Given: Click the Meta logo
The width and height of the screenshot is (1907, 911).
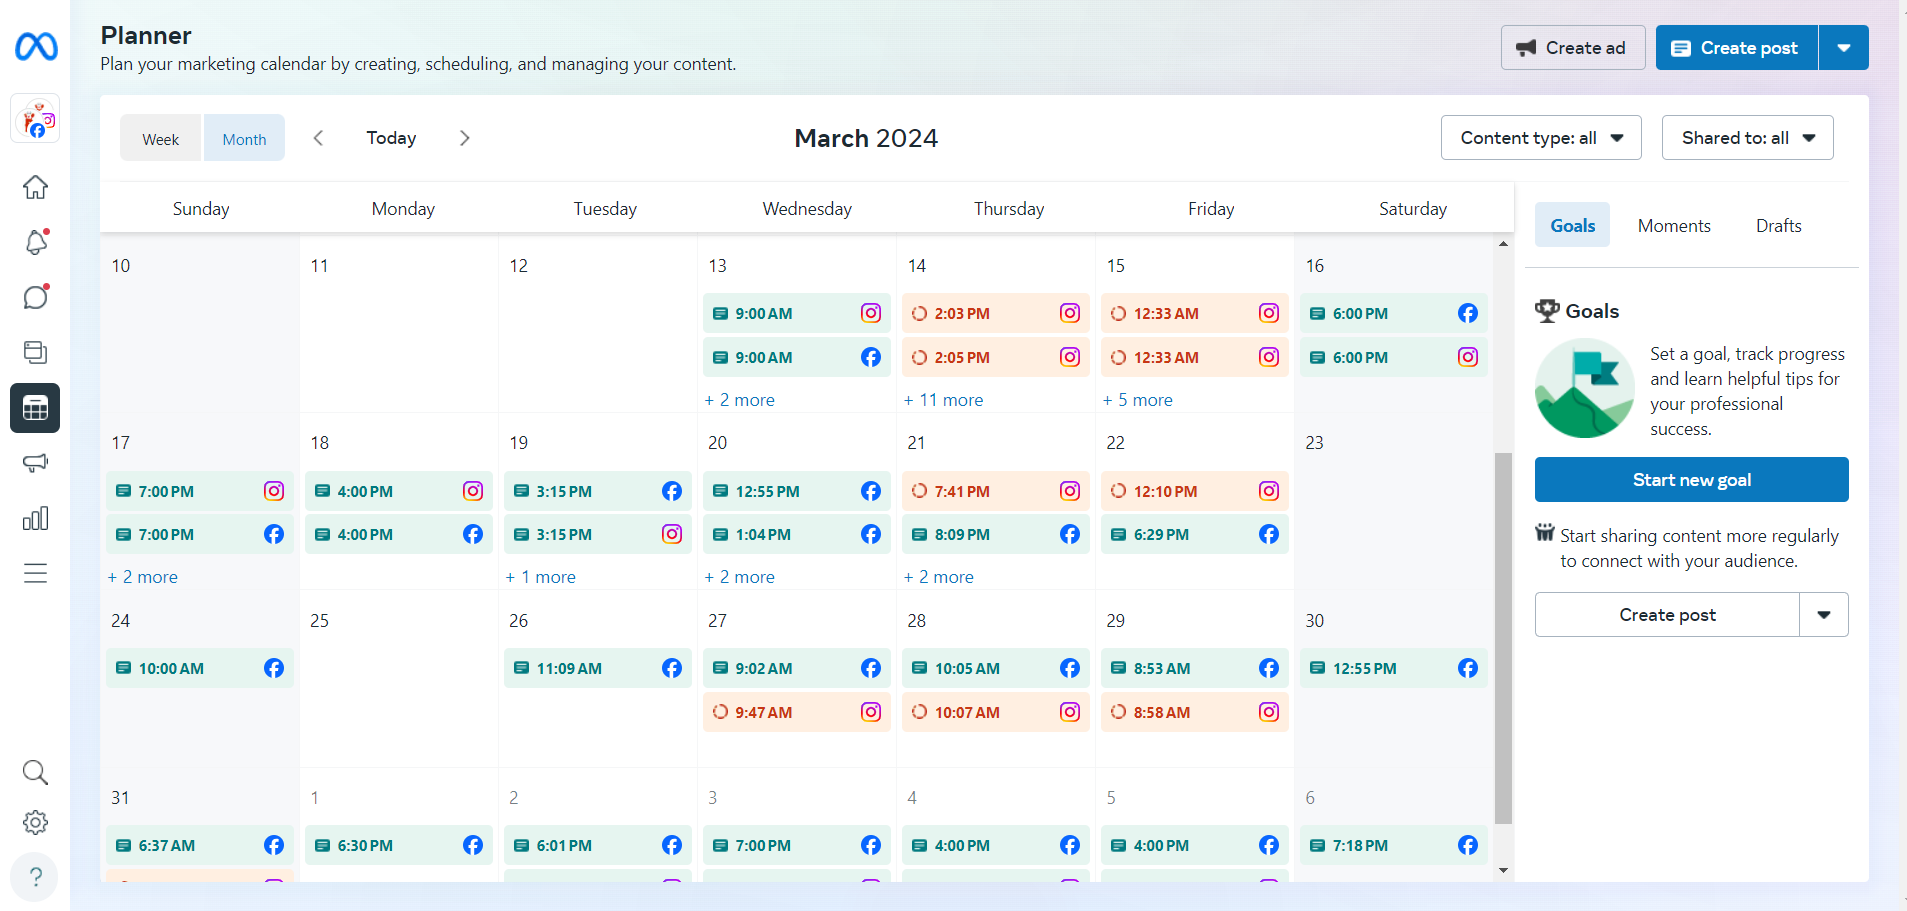Looking at the screenshot, I should [x=36, y=47].
